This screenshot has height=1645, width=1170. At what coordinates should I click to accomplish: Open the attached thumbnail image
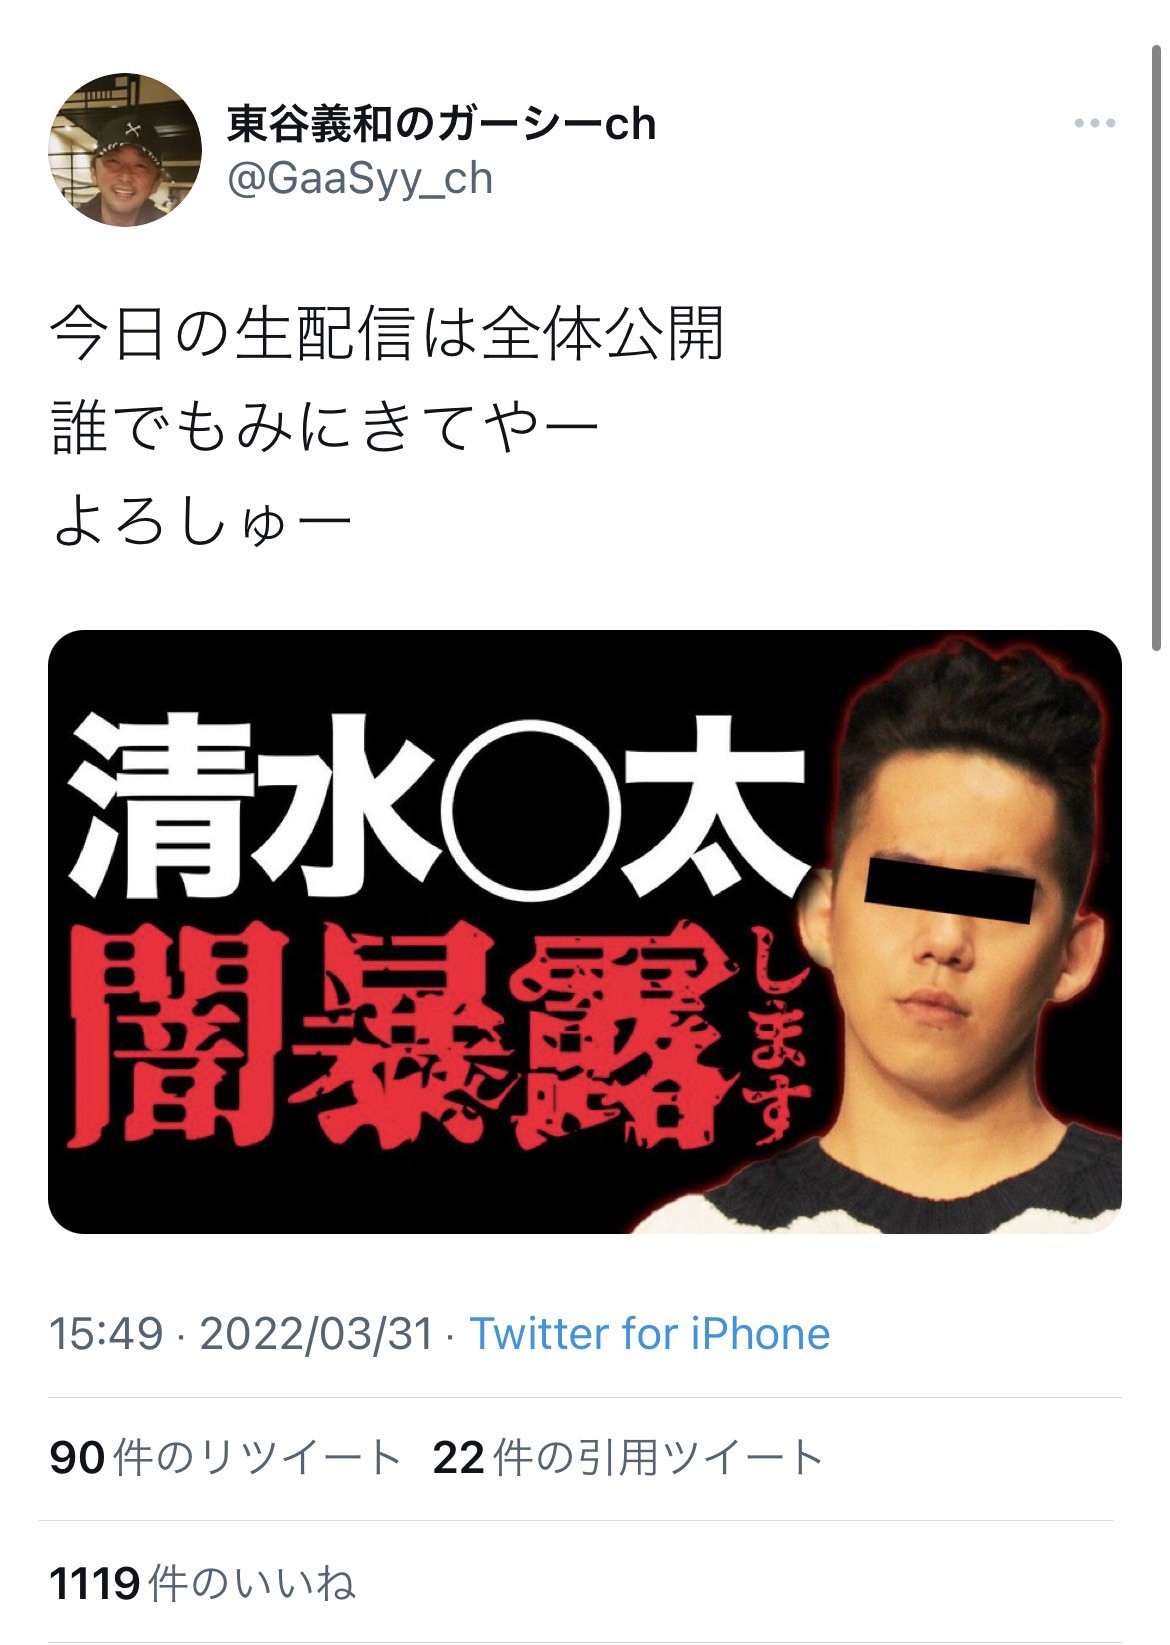(585, 931)
